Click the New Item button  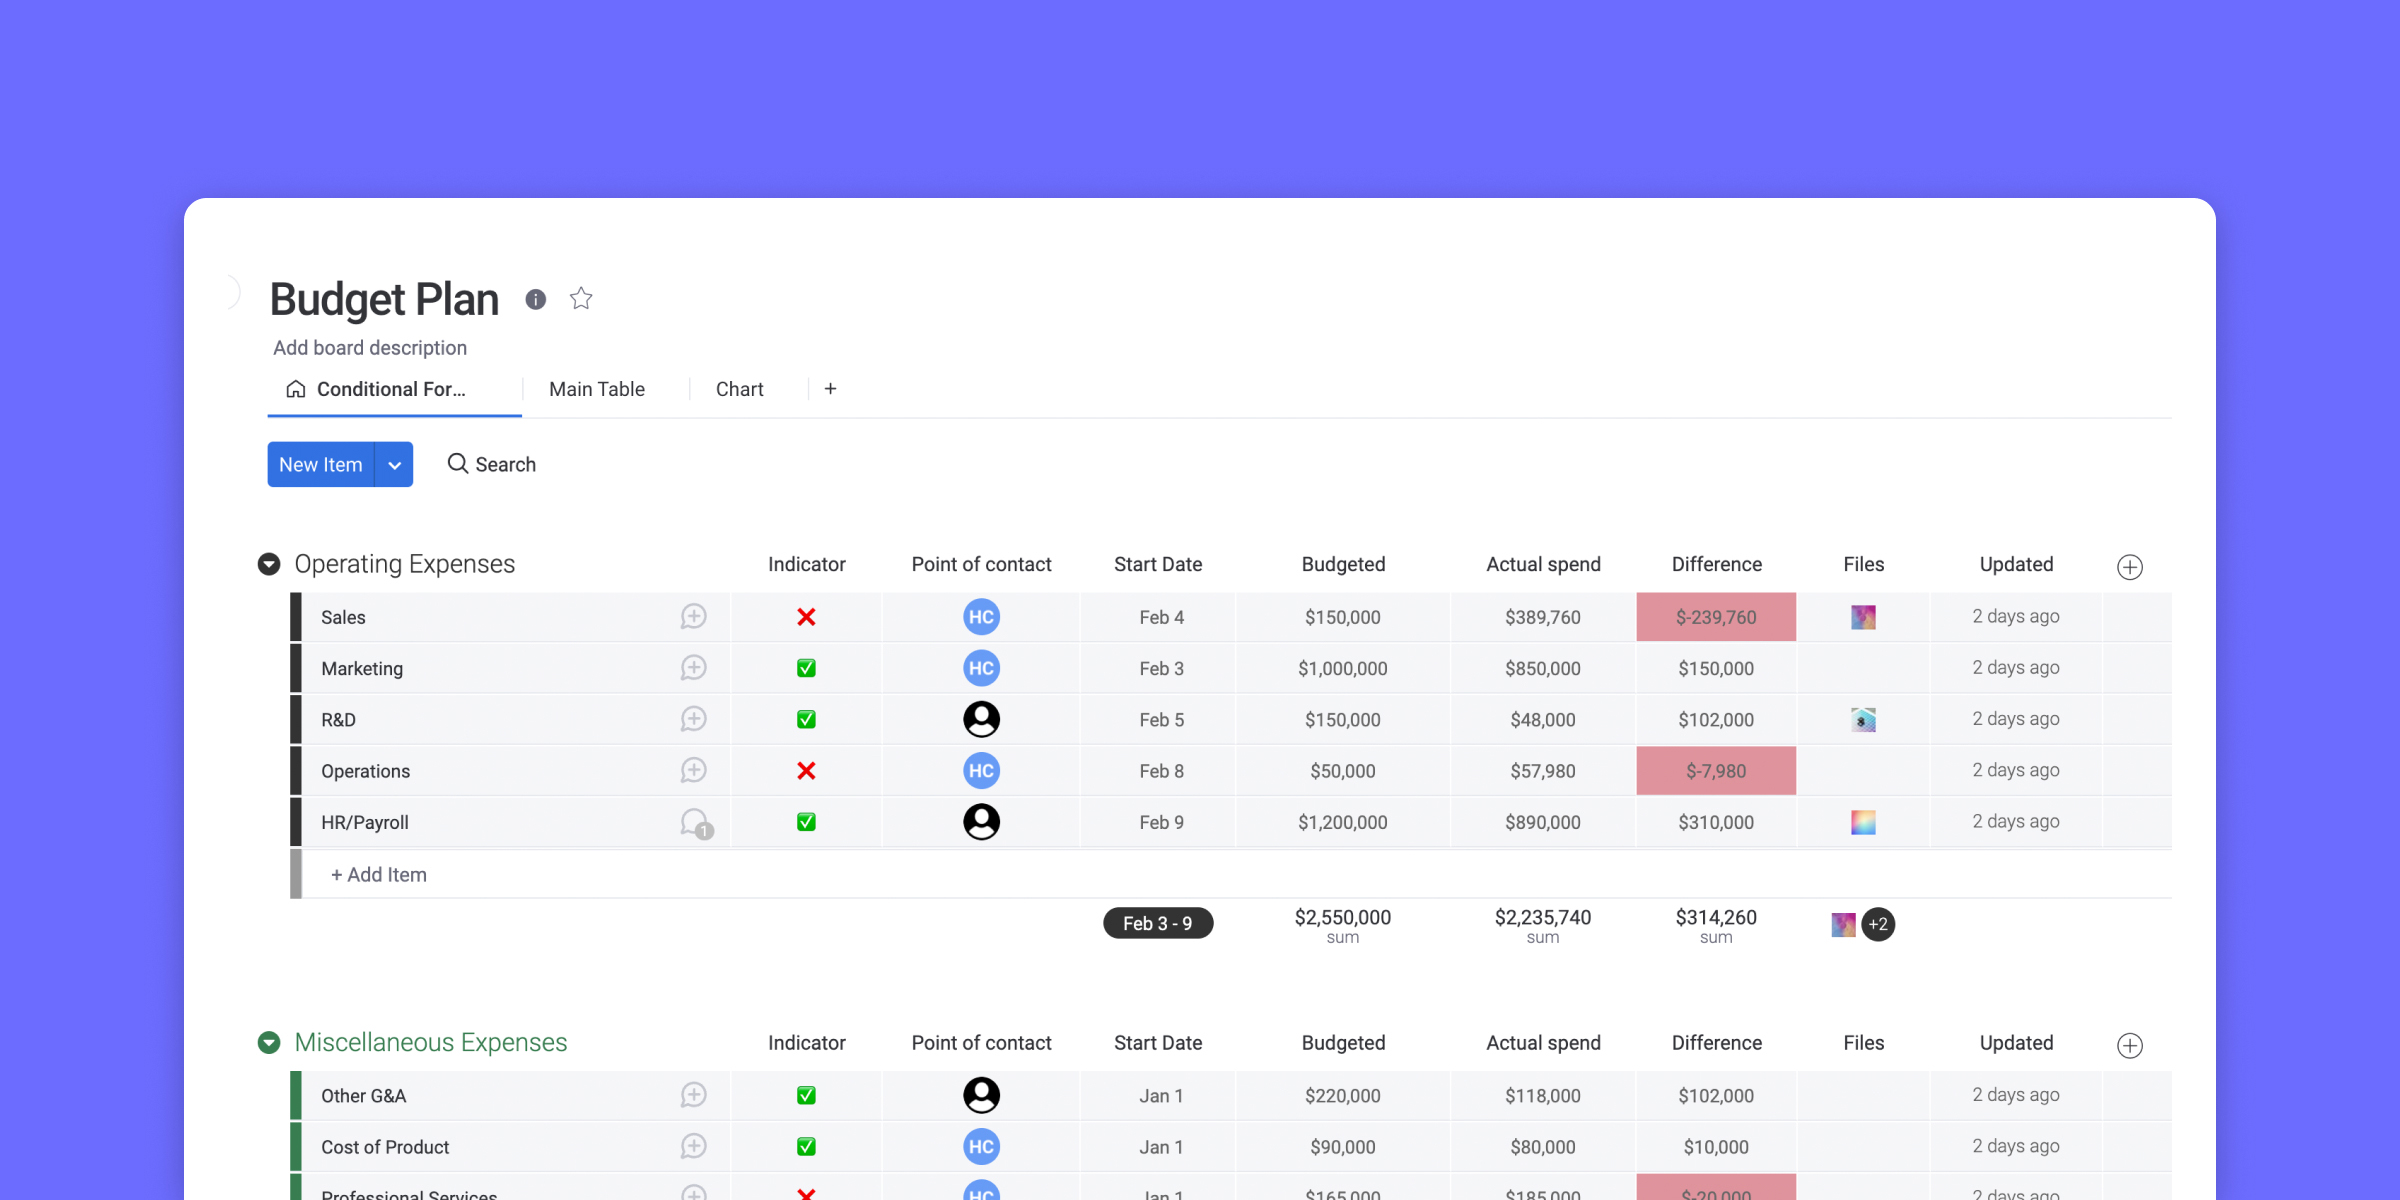tap(320, 462)
